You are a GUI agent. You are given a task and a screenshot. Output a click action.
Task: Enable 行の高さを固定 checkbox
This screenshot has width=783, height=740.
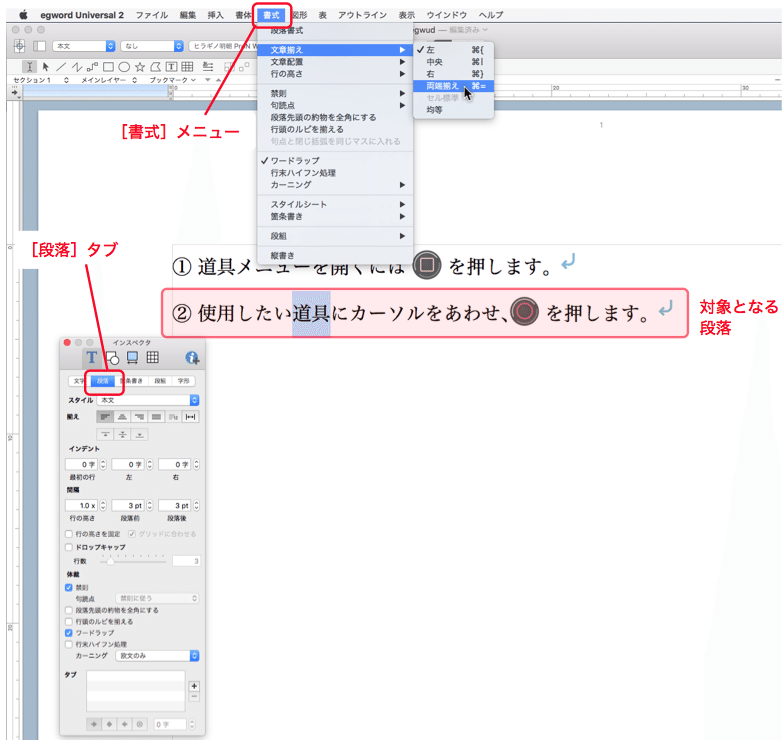point(69,534)
